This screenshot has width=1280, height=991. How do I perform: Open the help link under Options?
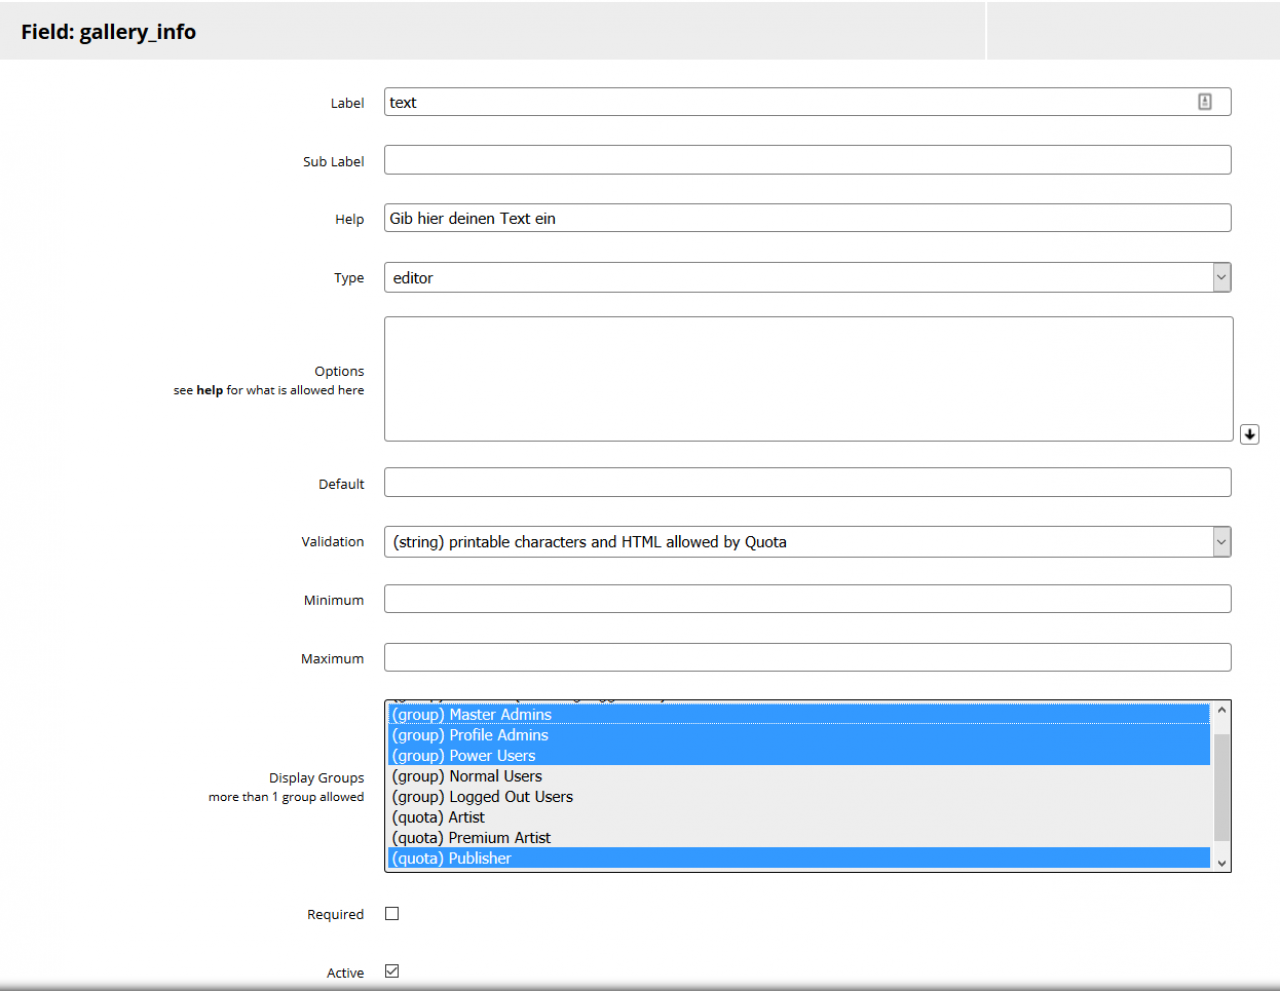[x=209, y=391]
